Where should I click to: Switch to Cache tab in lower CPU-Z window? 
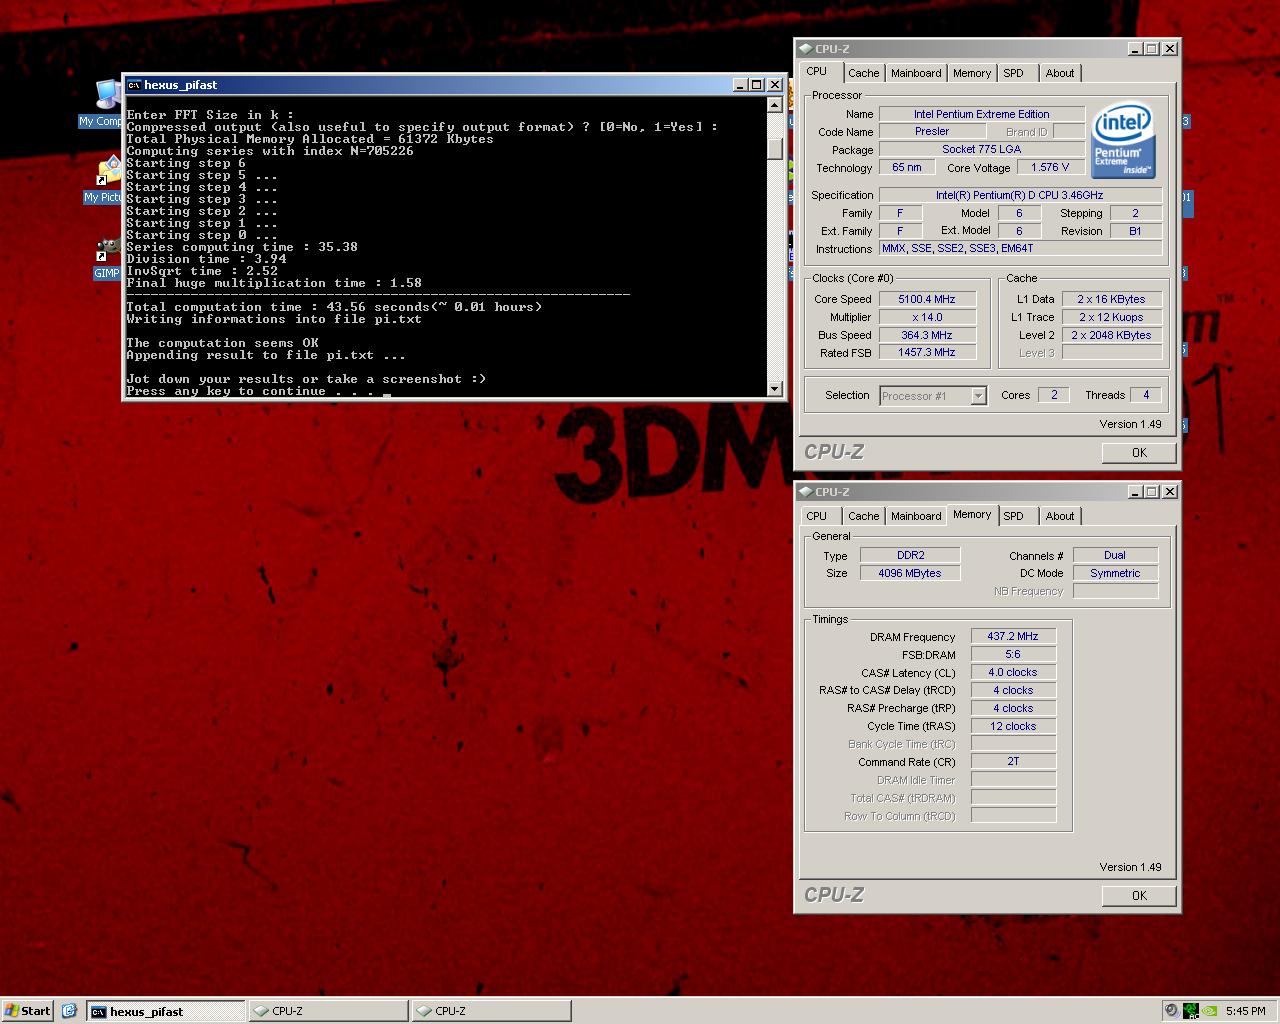coord(863,516)
